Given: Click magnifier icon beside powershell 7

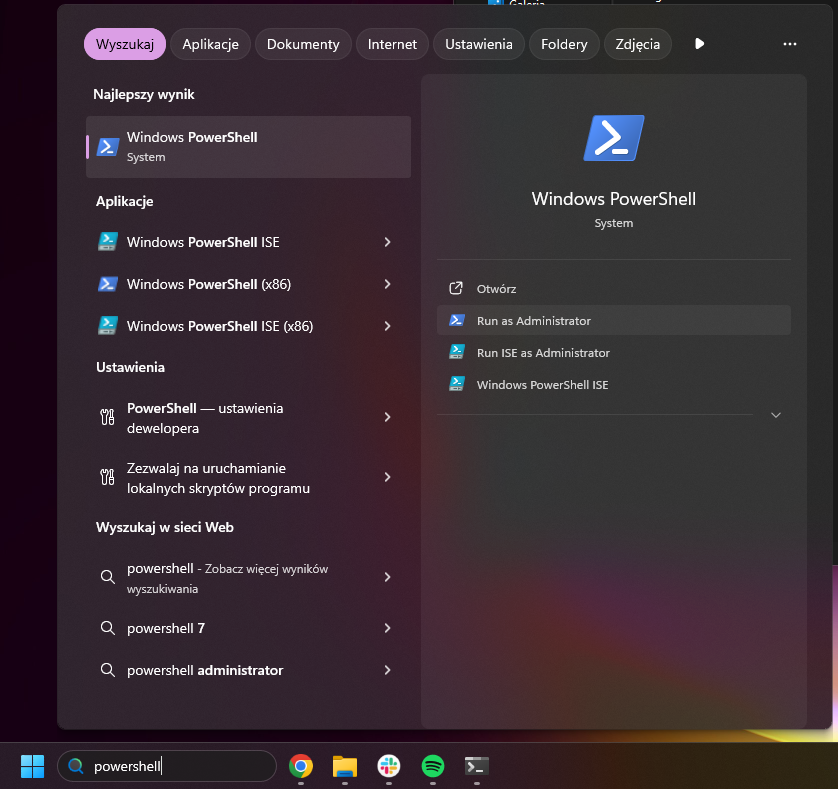Looking at the screenshot, I should [107, 628].
